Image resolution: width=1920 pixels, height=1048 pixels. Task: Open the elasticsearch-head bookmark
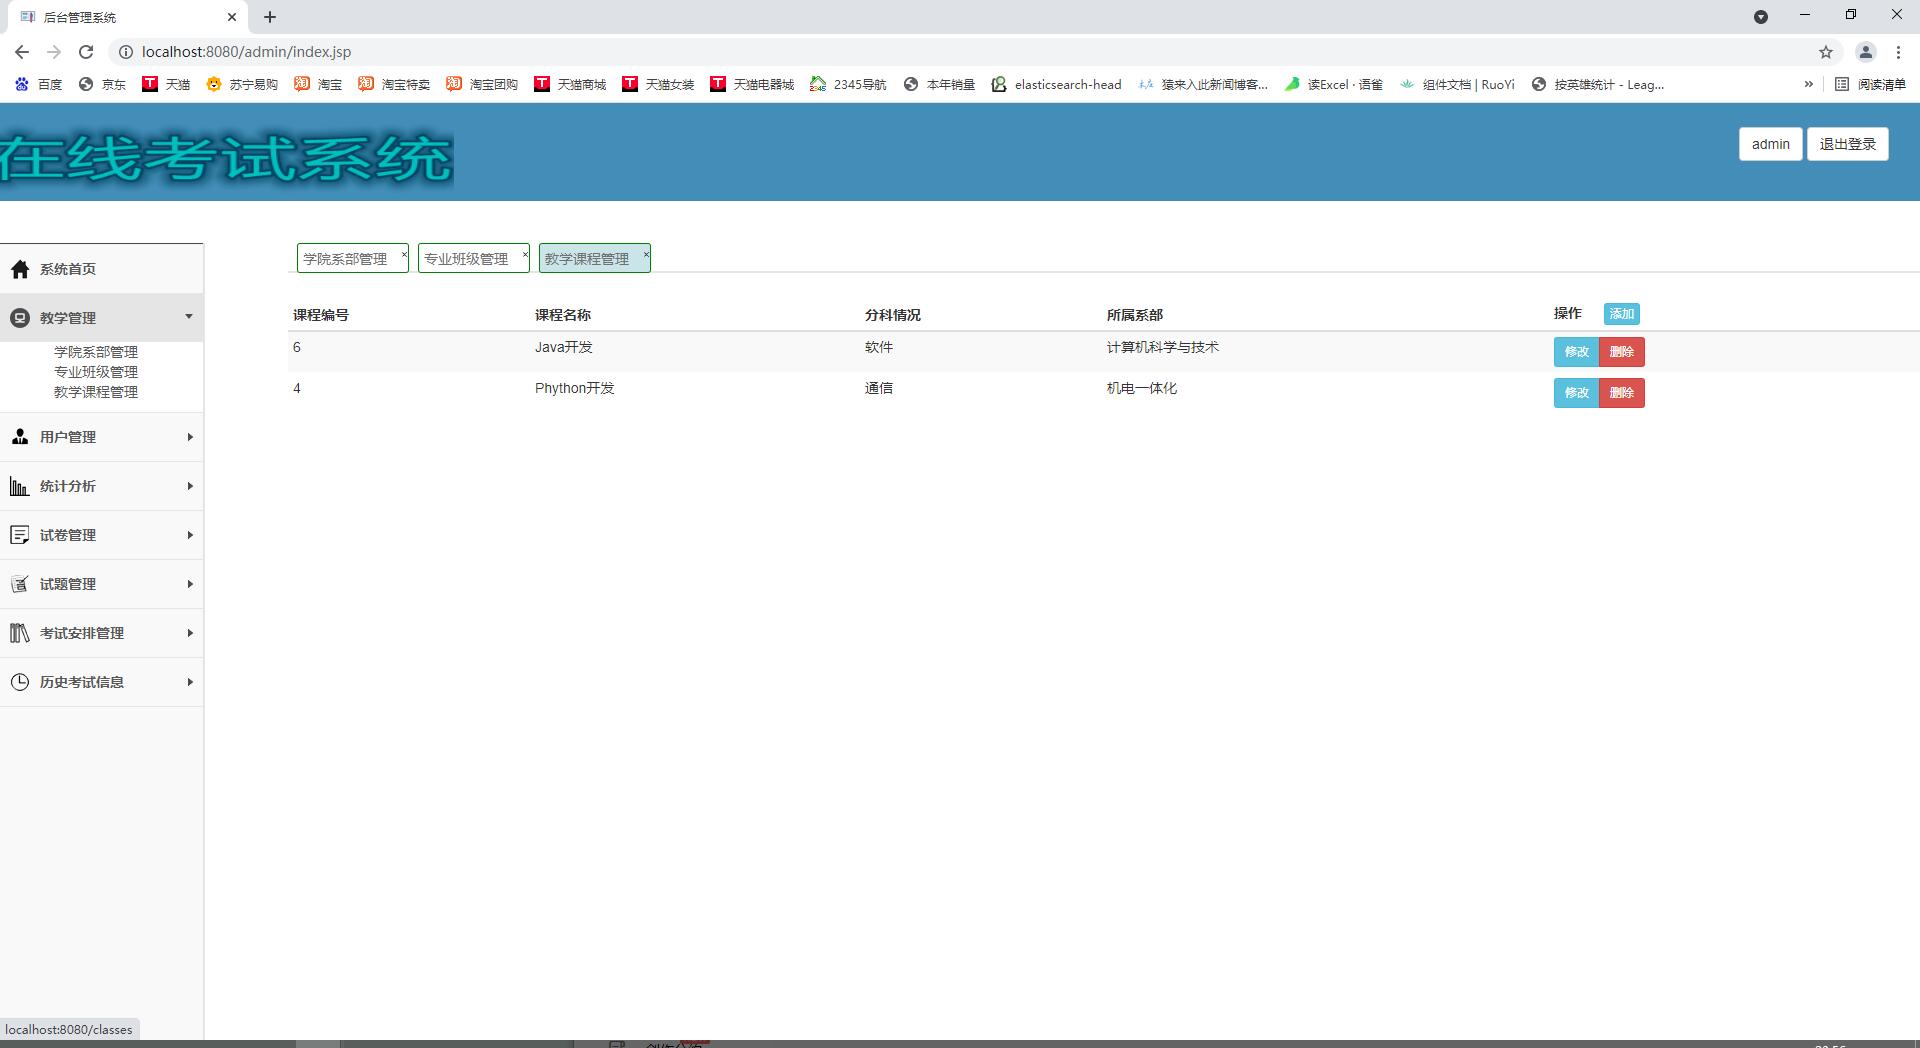tap(1056, 85)
